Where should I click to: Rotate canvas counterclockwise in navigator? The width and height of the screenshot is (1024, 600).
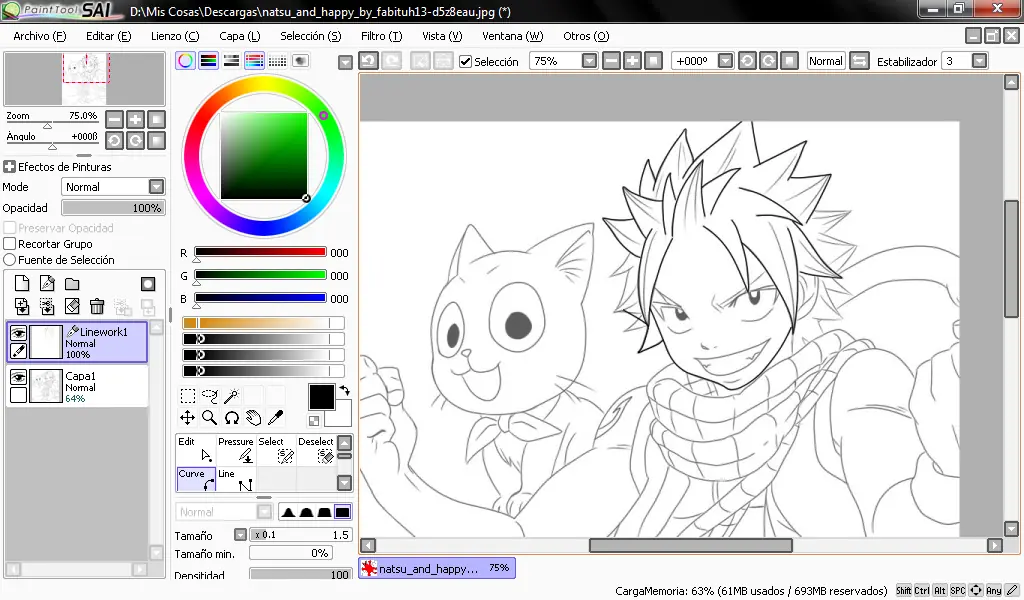tap(114, 140)
